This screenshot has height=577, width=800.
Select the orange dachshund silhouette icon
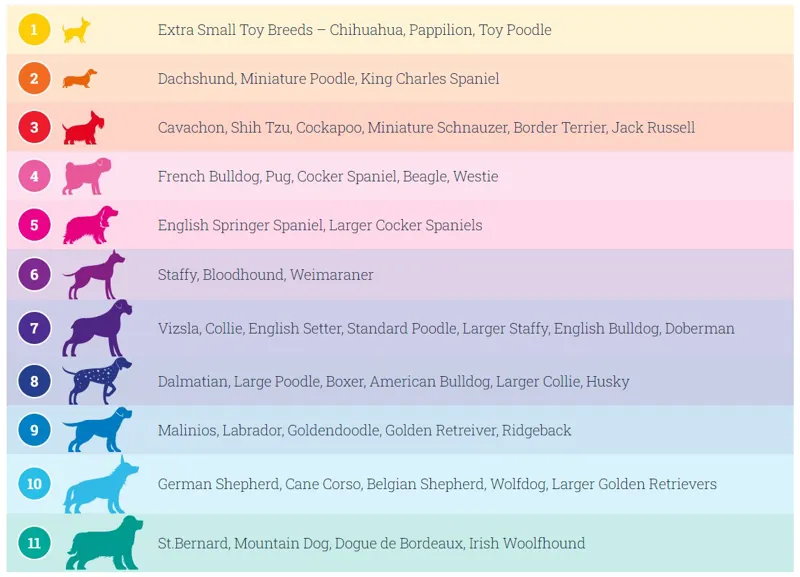tap(80, 79)
